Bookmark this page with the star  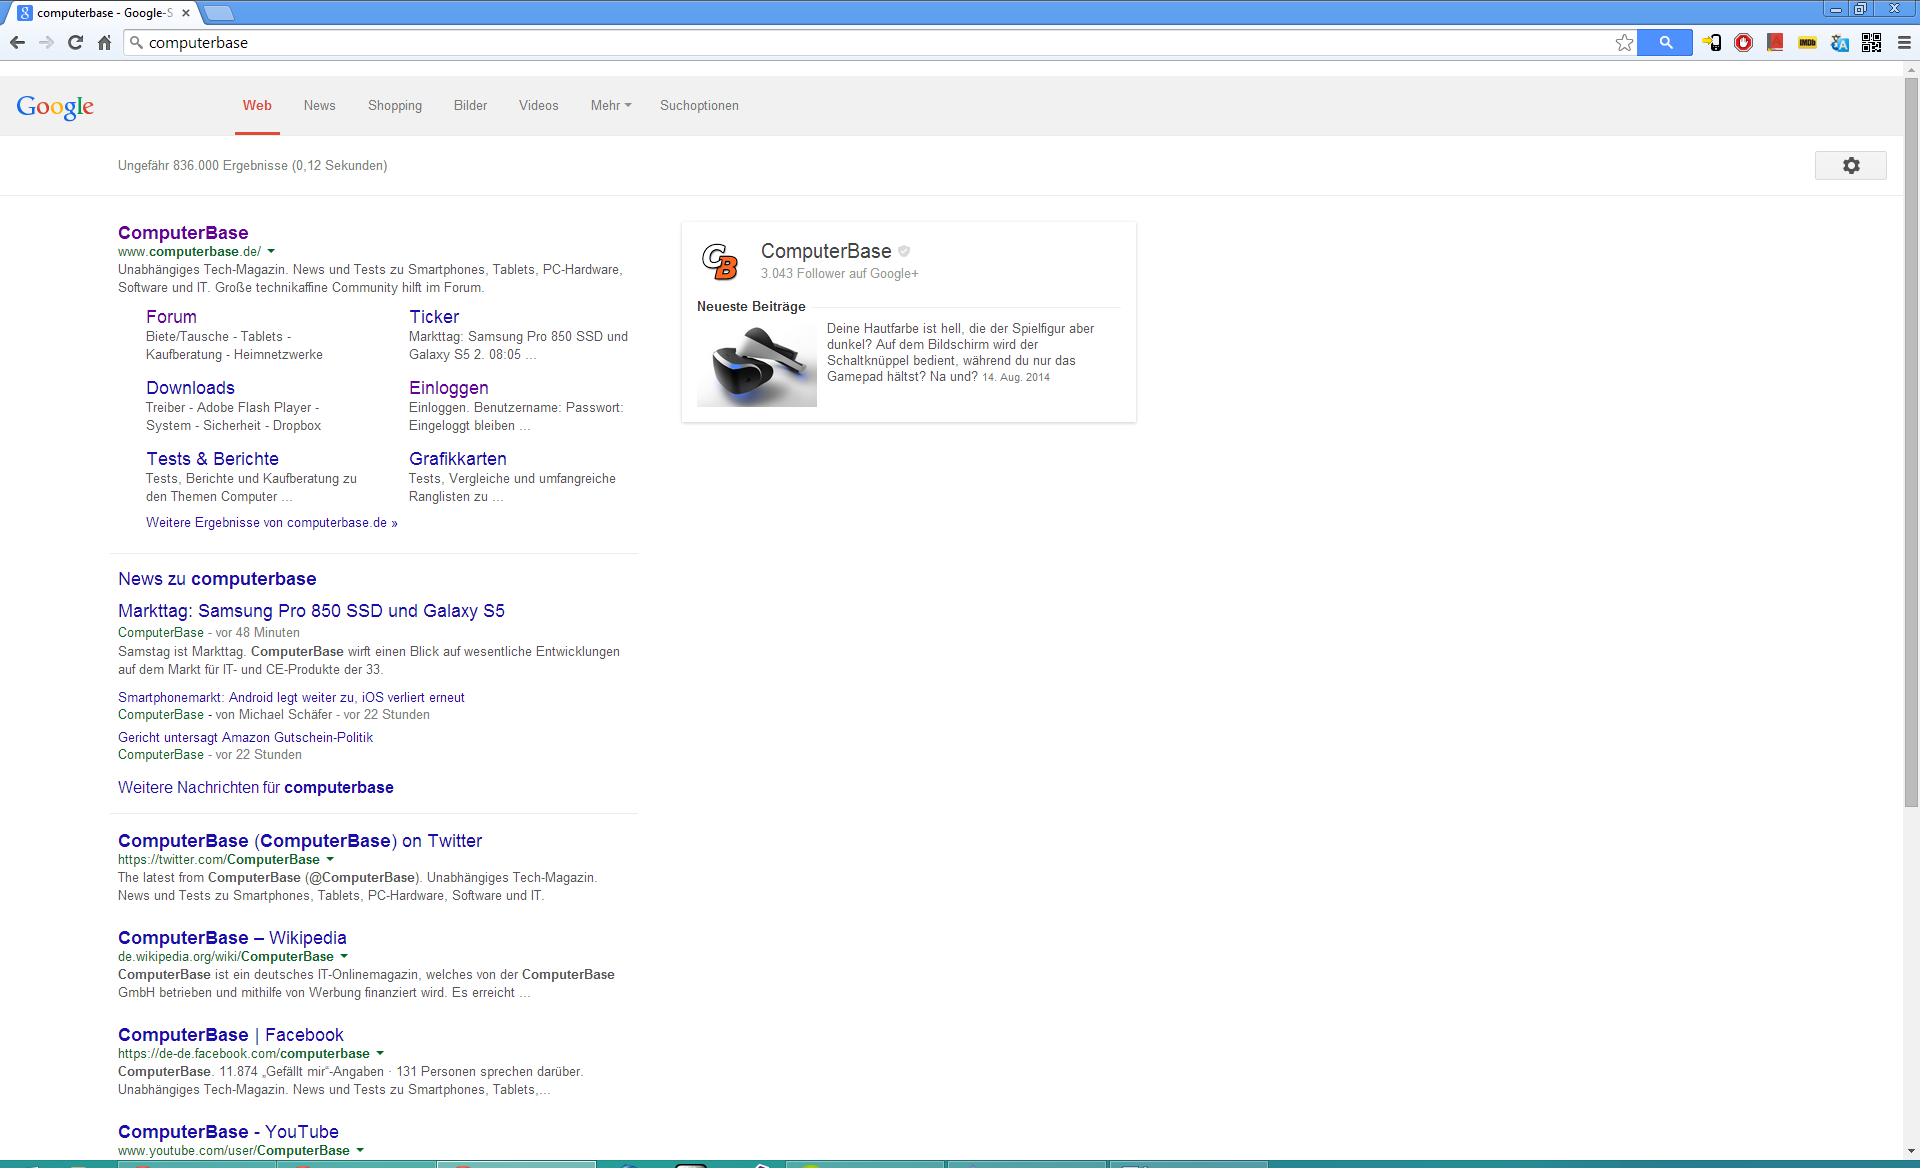1624,42
